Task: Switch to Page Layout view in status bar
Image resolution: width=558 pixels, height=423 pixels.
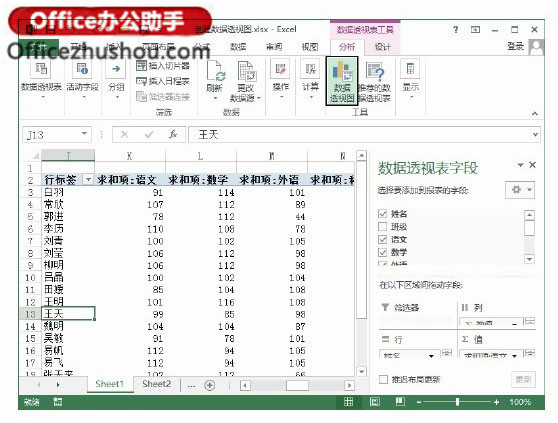Action: 375,402
